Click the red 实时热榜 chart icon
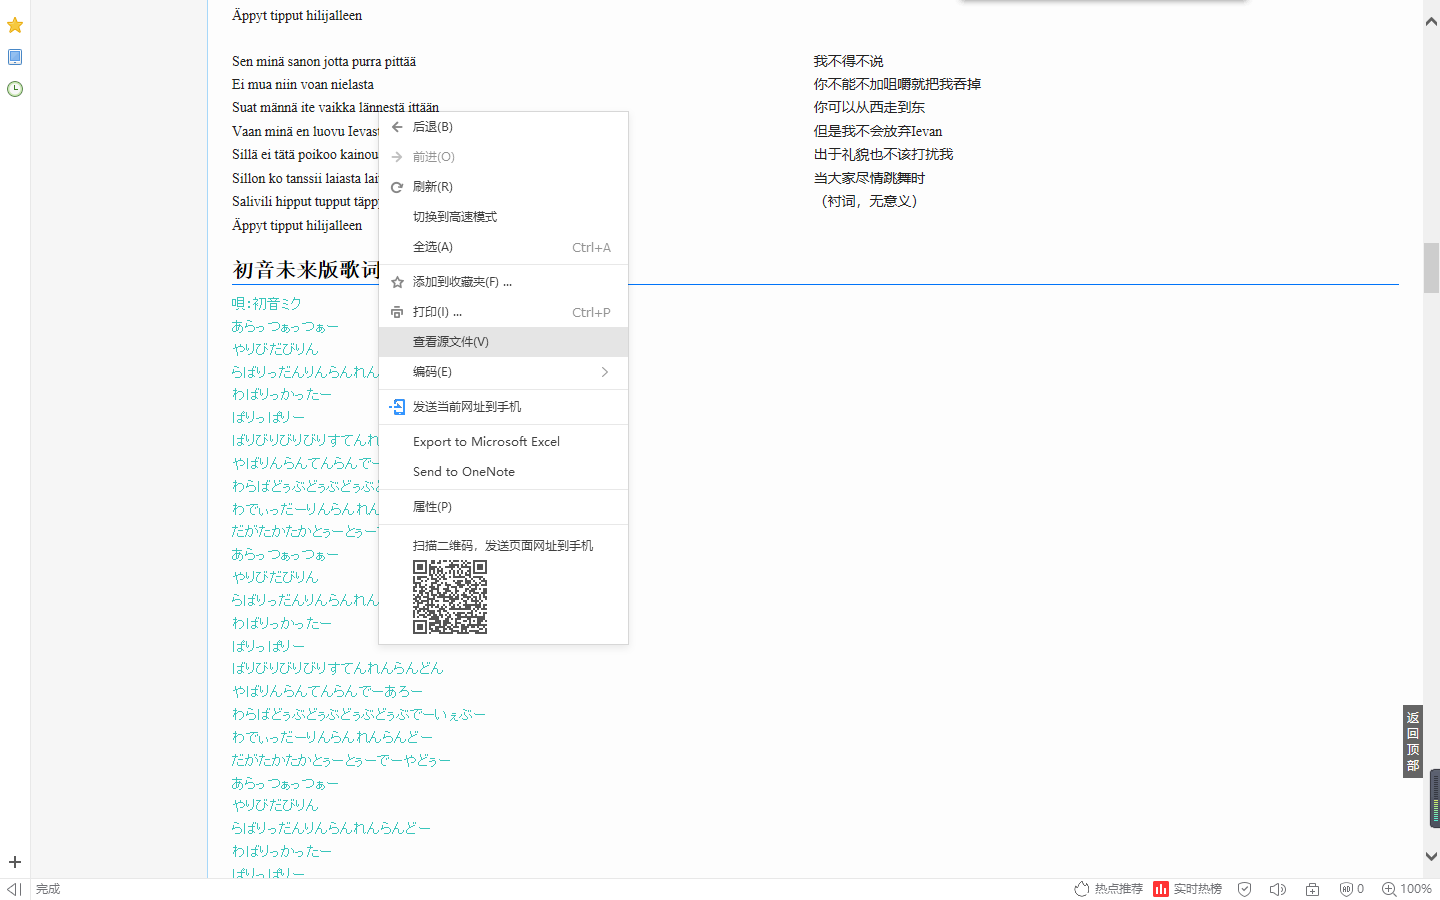Screen dimensions: 1440x900 coord(1161,889)
